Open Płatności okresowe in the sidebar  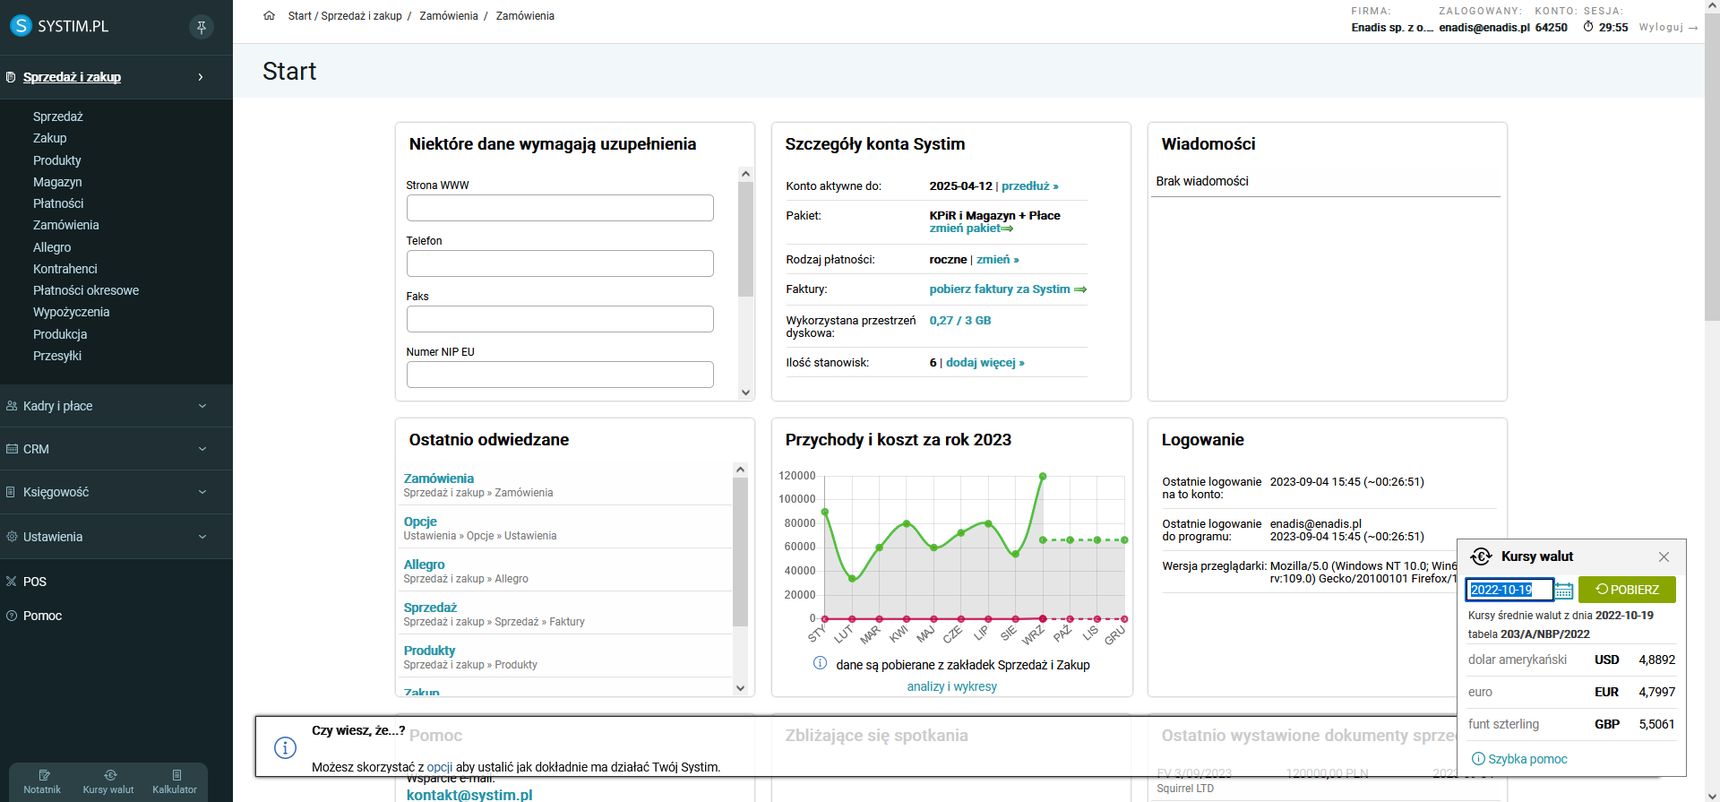click(86, 290)
